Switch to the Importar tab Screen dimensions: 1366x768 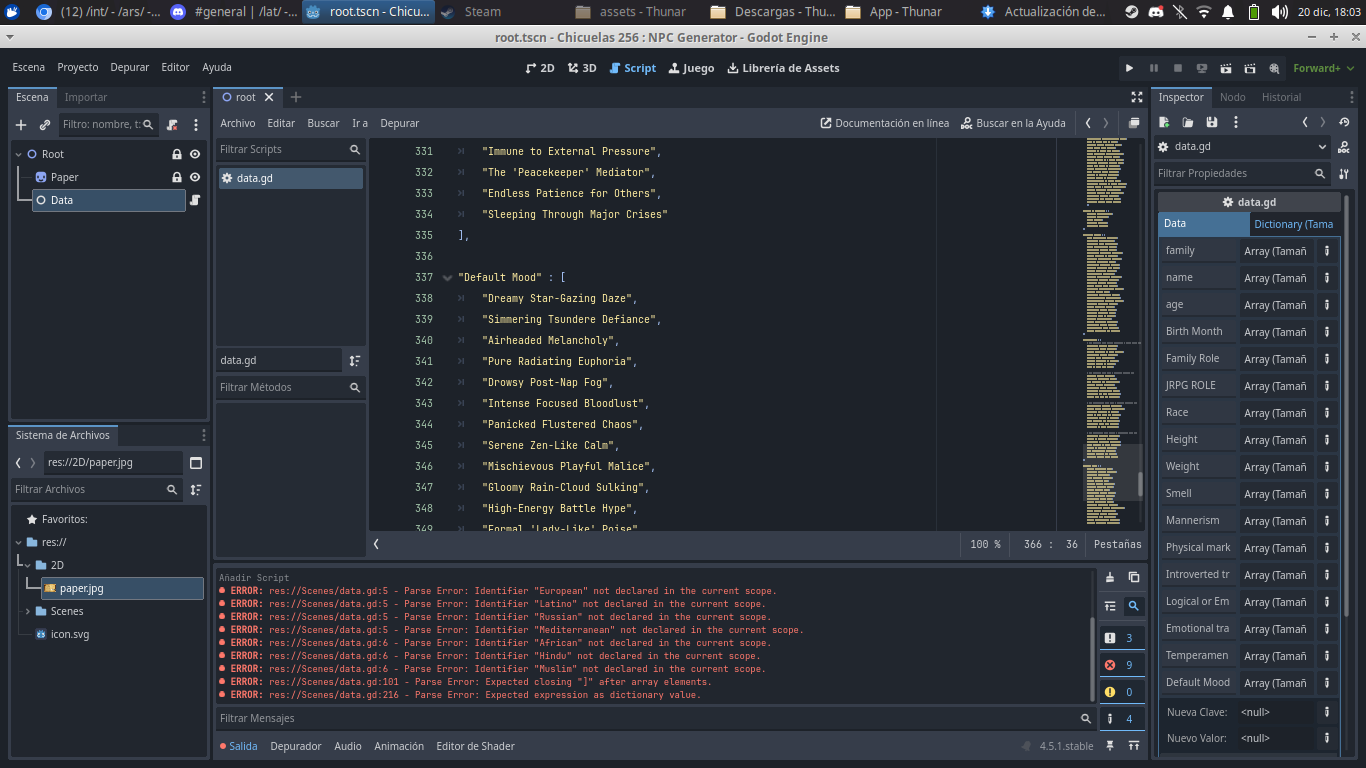pos(86,97)
